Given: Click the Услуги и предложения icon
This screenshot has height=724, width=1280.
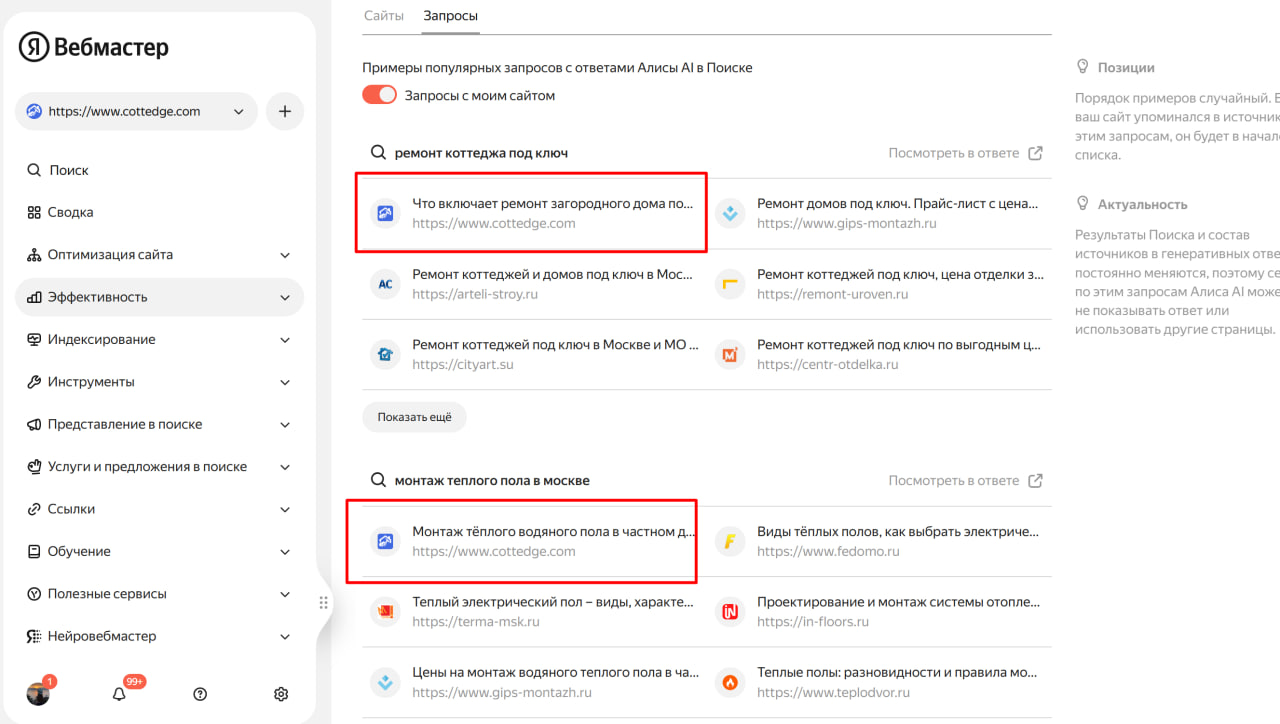Looking at the screenshot, I should click(x=34, y=466).
